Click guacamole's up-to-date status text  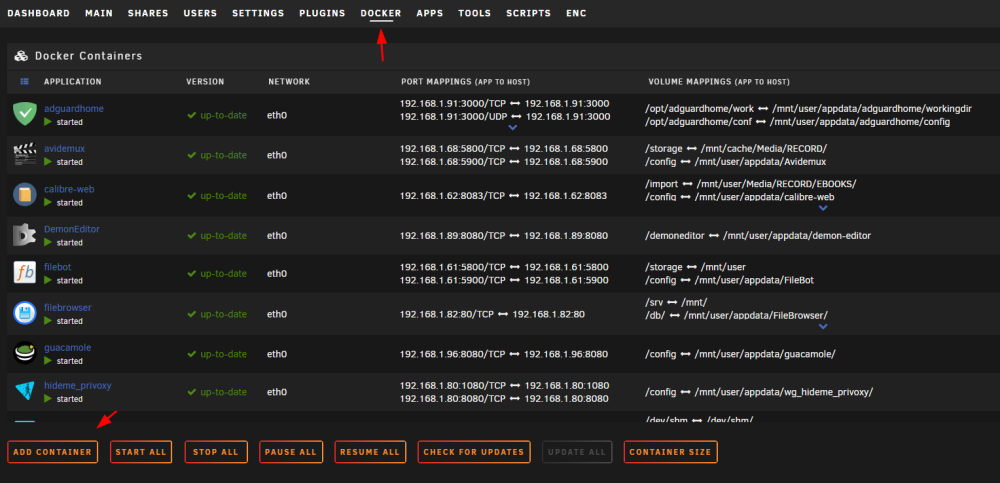223,354
